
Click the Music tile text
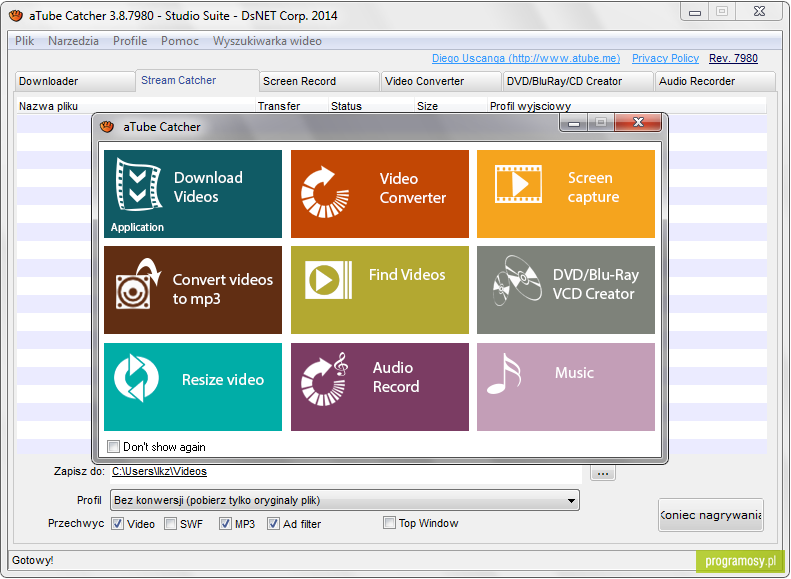click(574, 373)
